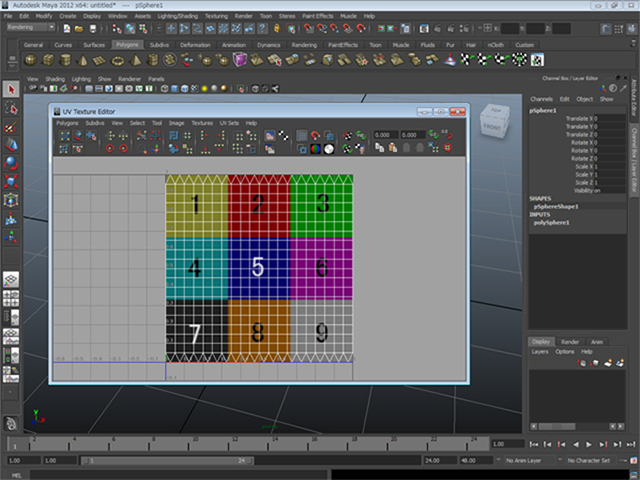
Task: Toggle smooth shade all in viewport toolbar
Action: pos(175,89)
